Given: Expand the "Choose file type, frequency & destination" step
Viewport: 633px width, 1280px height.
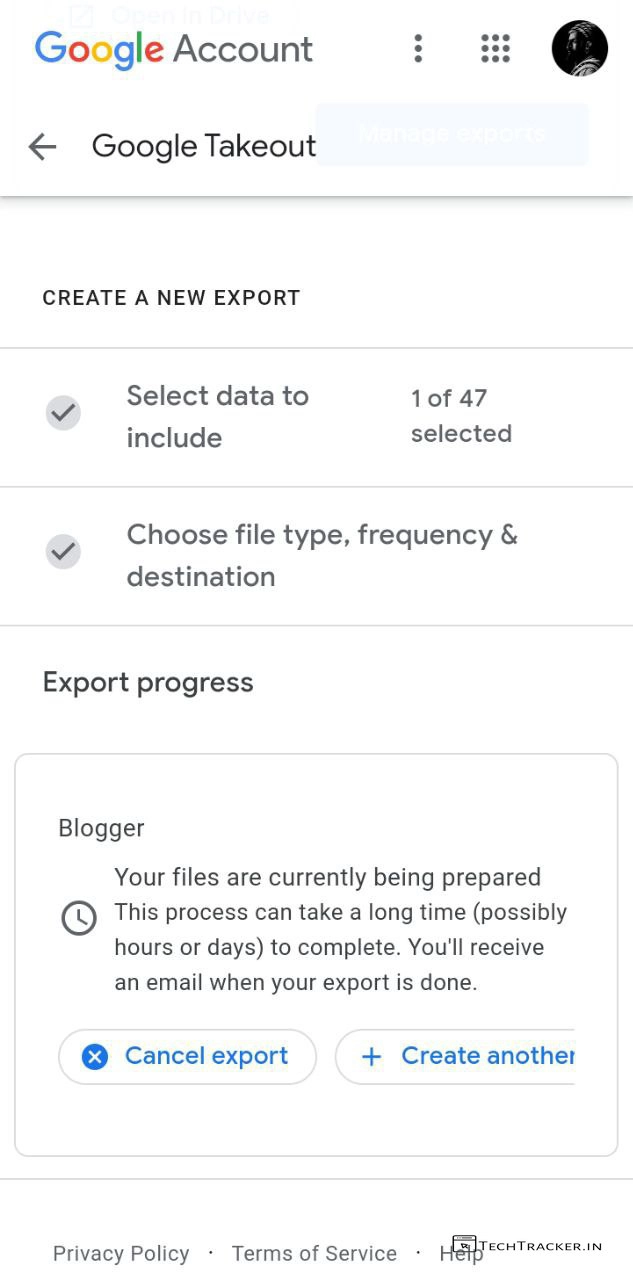Looking at the screenshot, I should [321, 555].
